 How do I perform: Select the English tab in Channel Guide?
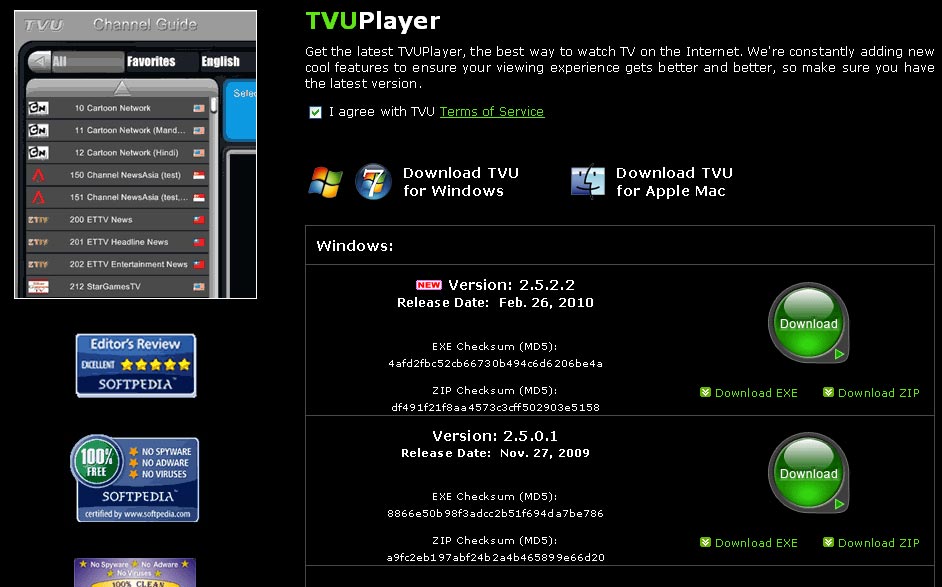point(220,61)
